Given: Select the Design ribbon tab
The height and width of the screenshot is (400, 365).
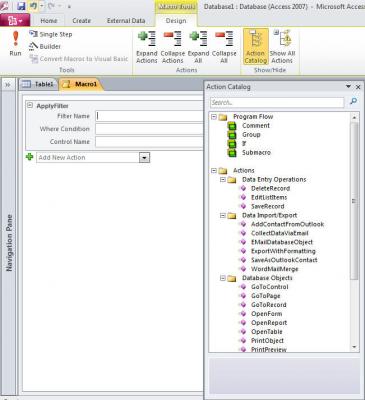Looking at the screenshot, I should click(176, 21).
